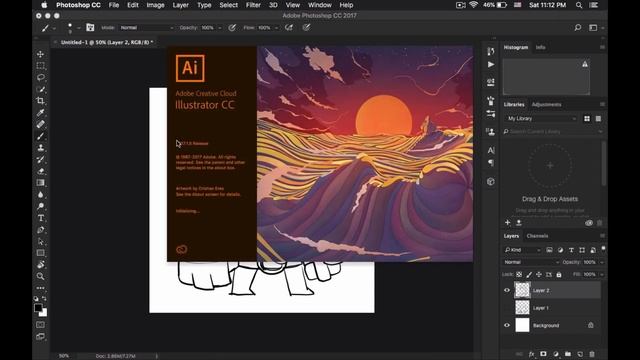
Task: Open the Paragraph panel icon
Action: (491, 163)
